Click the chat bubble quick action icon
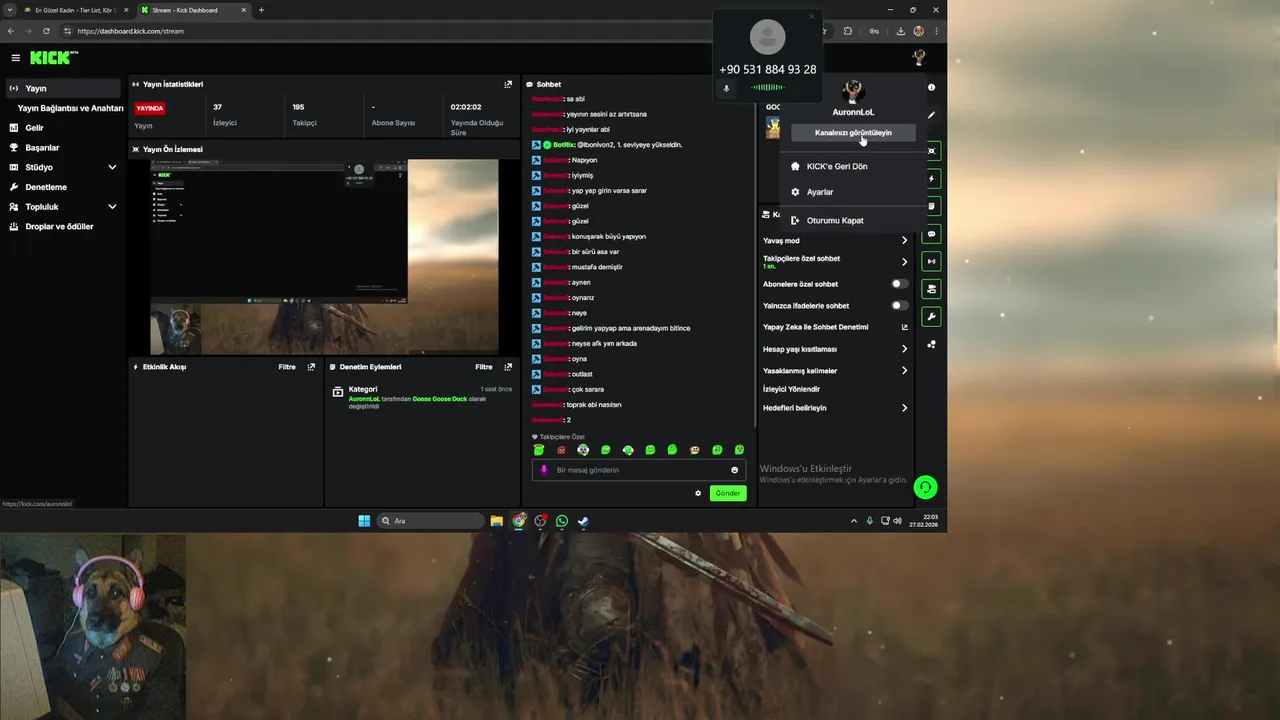 coord(931,234)
